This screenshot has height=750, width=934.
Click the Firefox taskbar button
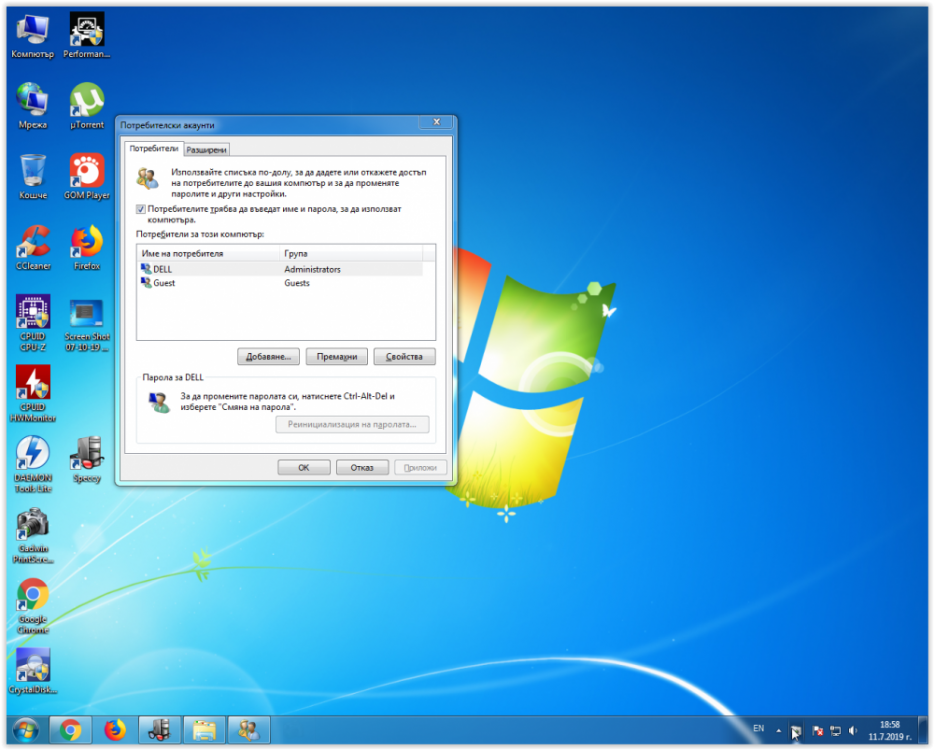click(x=115, y=730)
